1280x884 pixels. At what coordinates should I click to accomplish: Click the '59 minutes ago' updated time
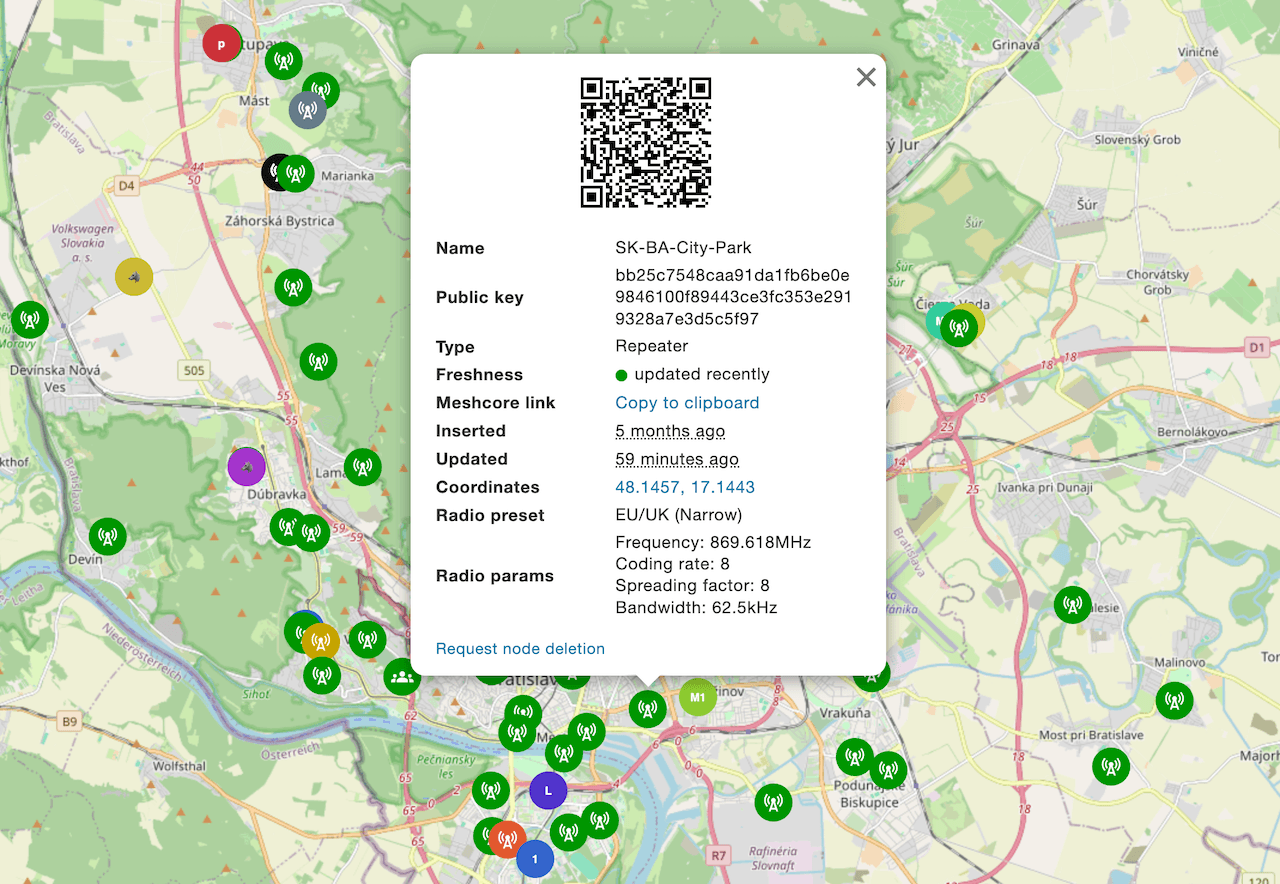point(677,459)
